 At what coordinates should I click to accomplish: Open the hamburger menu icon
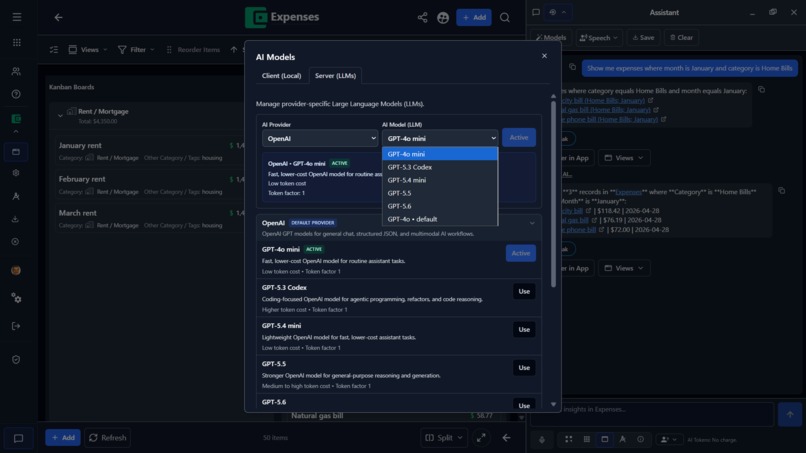(17, 17)
